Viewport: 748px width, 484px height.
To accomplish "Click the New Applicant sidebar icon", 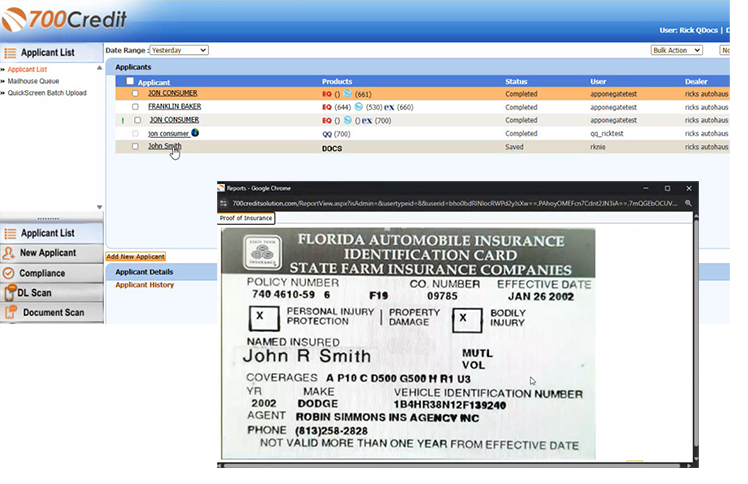I will (10, 253).
